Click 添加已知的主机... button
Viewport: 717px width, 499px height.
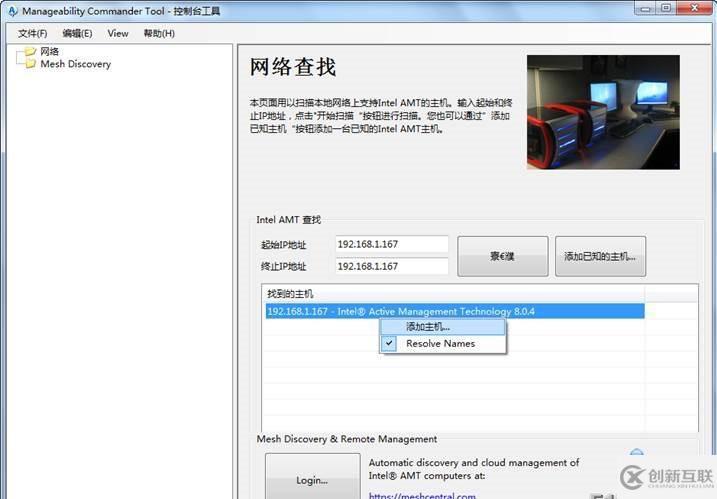600,256
